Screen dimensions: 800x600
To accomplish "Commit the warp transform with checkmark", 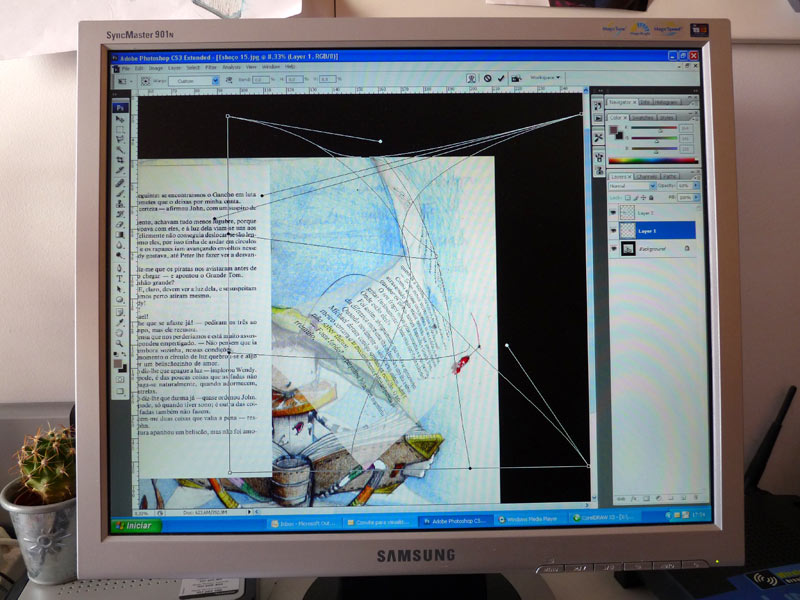I will click(x=501, y=78).
